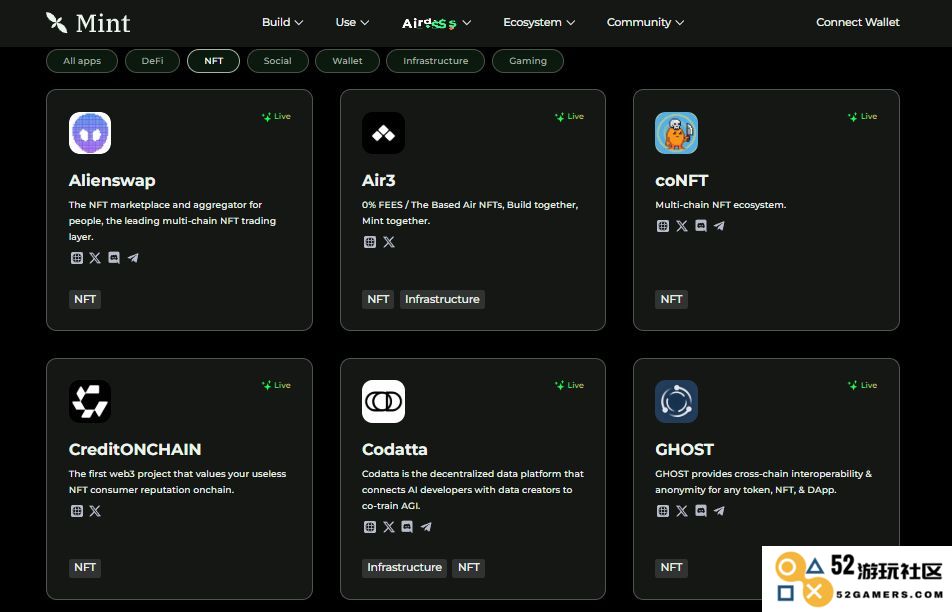Open the GHOST card title

tap(684, 449)
